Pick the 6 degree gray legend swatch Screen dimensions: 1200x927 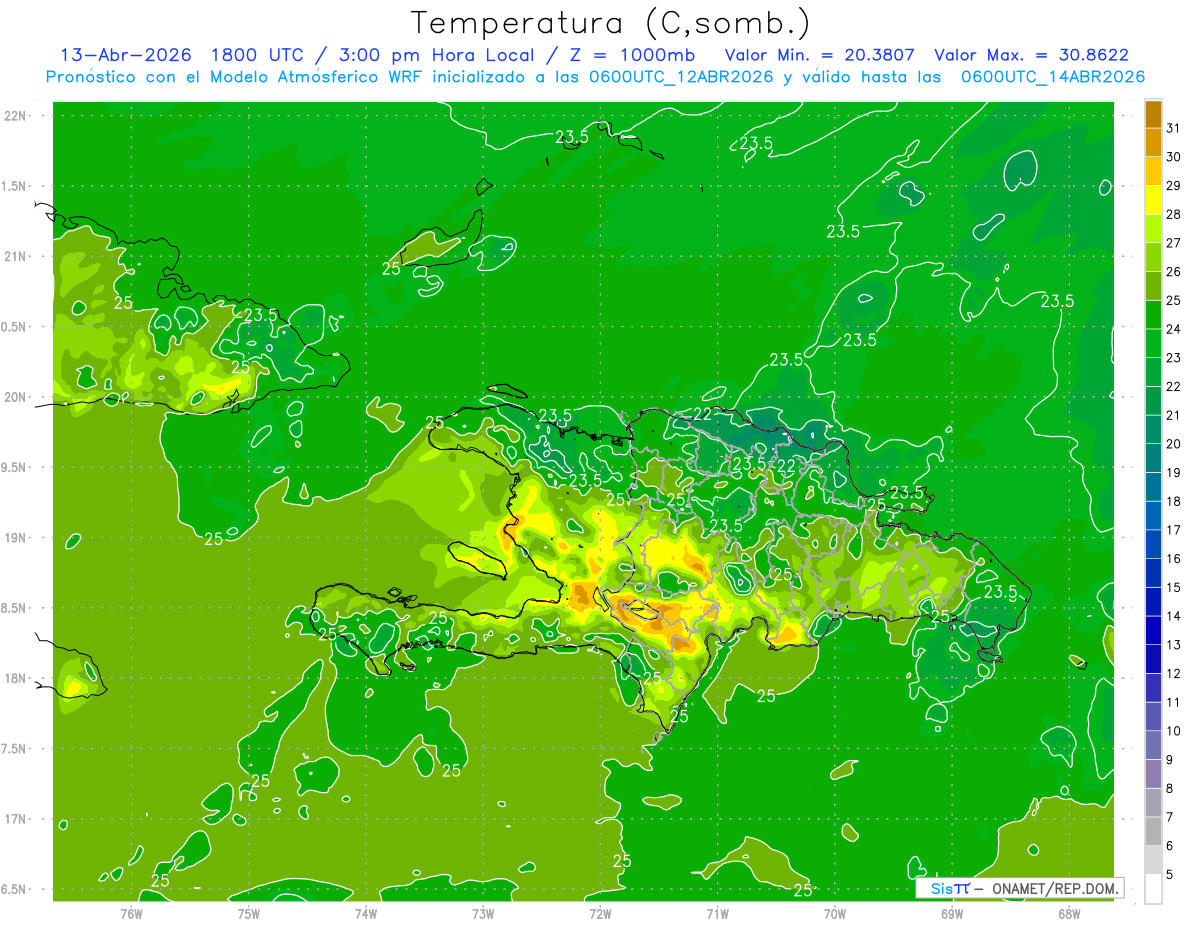(x=1153, y=831)
